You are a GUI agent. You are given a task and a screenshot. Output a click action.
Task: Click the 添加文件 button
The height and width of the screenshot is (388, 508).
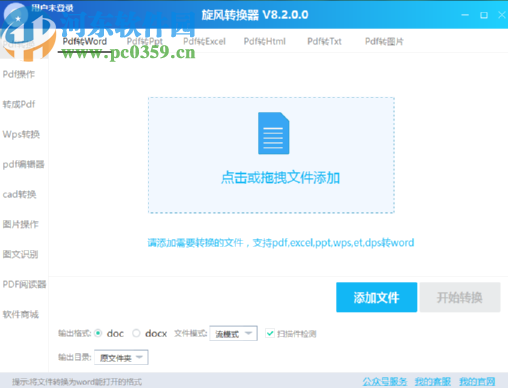pos(376,297)
